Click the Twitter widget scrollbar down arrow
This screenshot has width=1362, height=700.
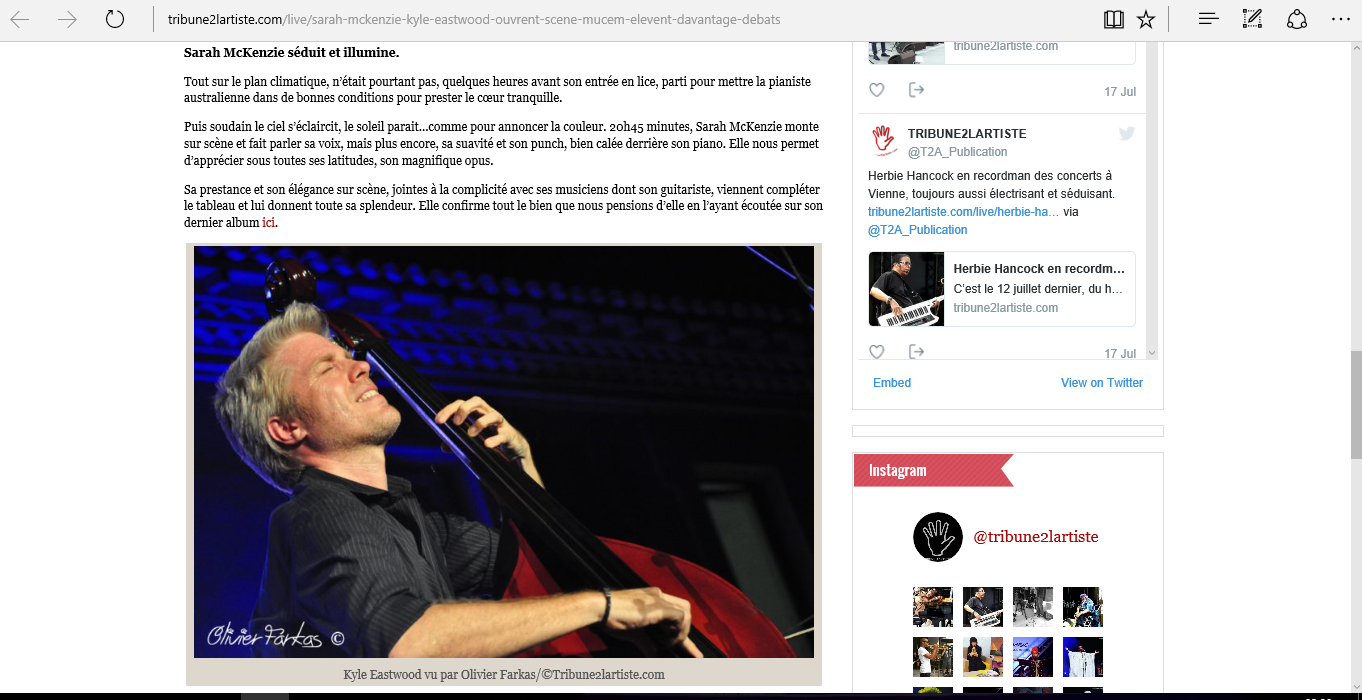(x=1152, y=353)
